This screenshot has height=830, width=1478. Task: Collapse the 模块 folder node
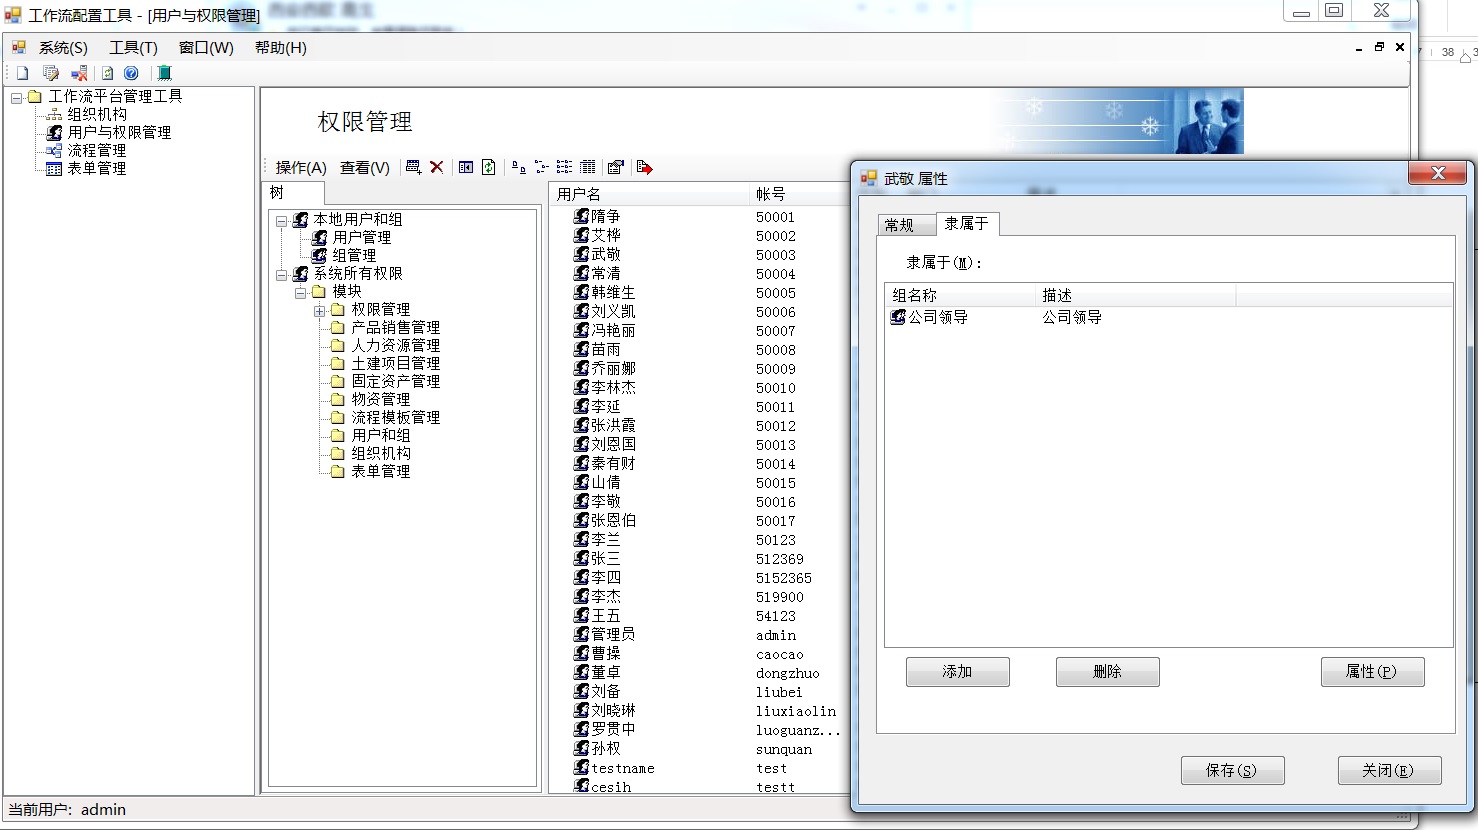point(300,292)
